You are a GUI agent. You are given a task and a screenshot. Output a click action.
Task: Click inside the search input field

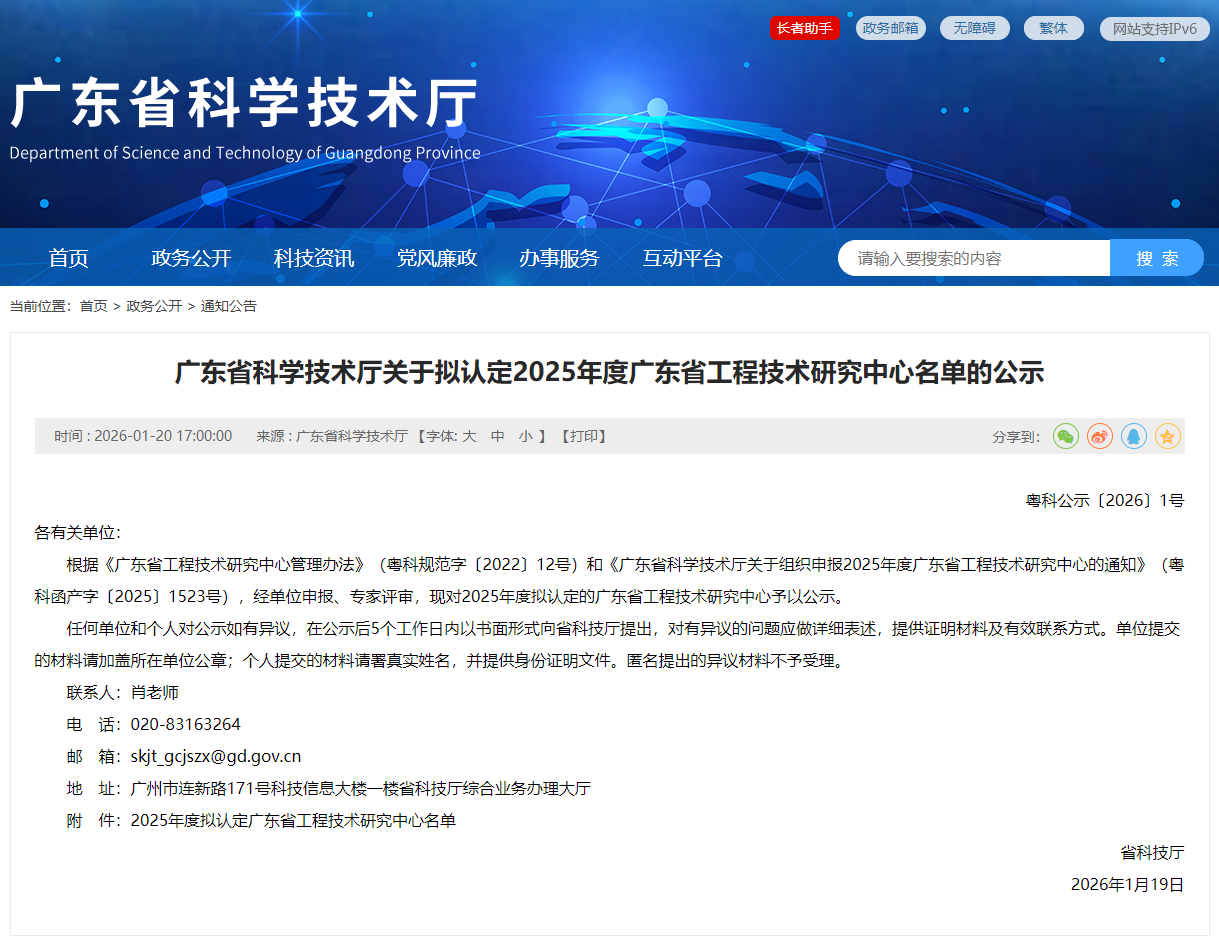(x=970, y=257)
